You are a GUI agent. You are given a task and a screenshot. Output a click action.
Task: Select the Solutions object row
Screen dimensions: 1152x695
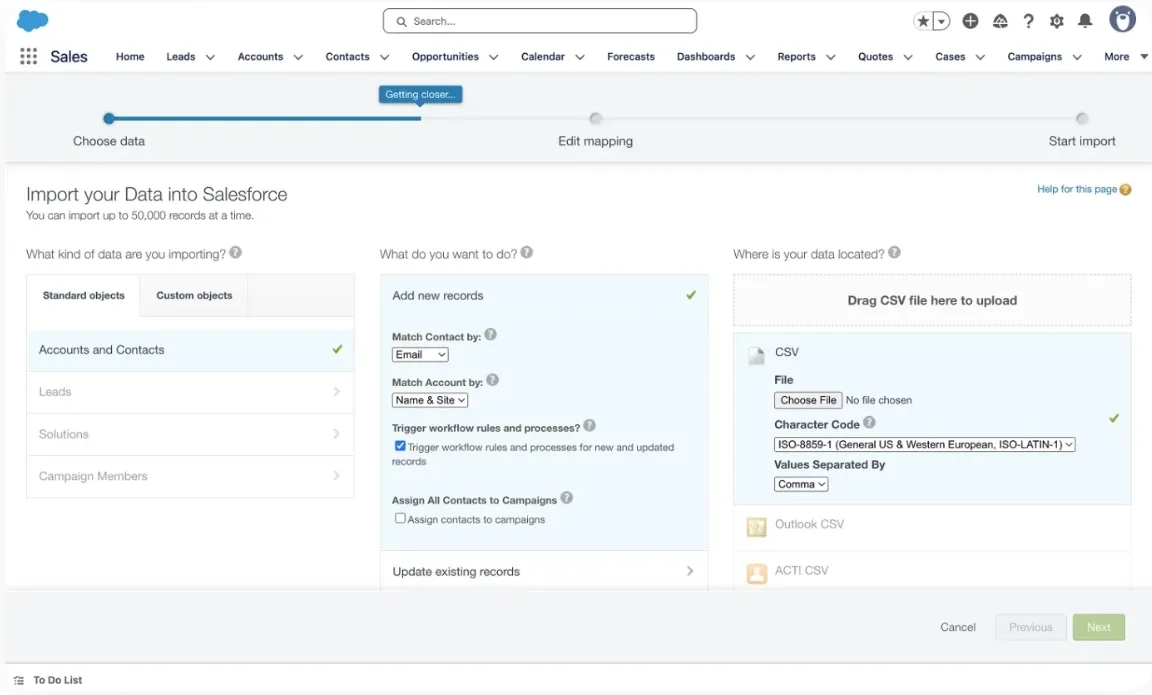point(190,434)
